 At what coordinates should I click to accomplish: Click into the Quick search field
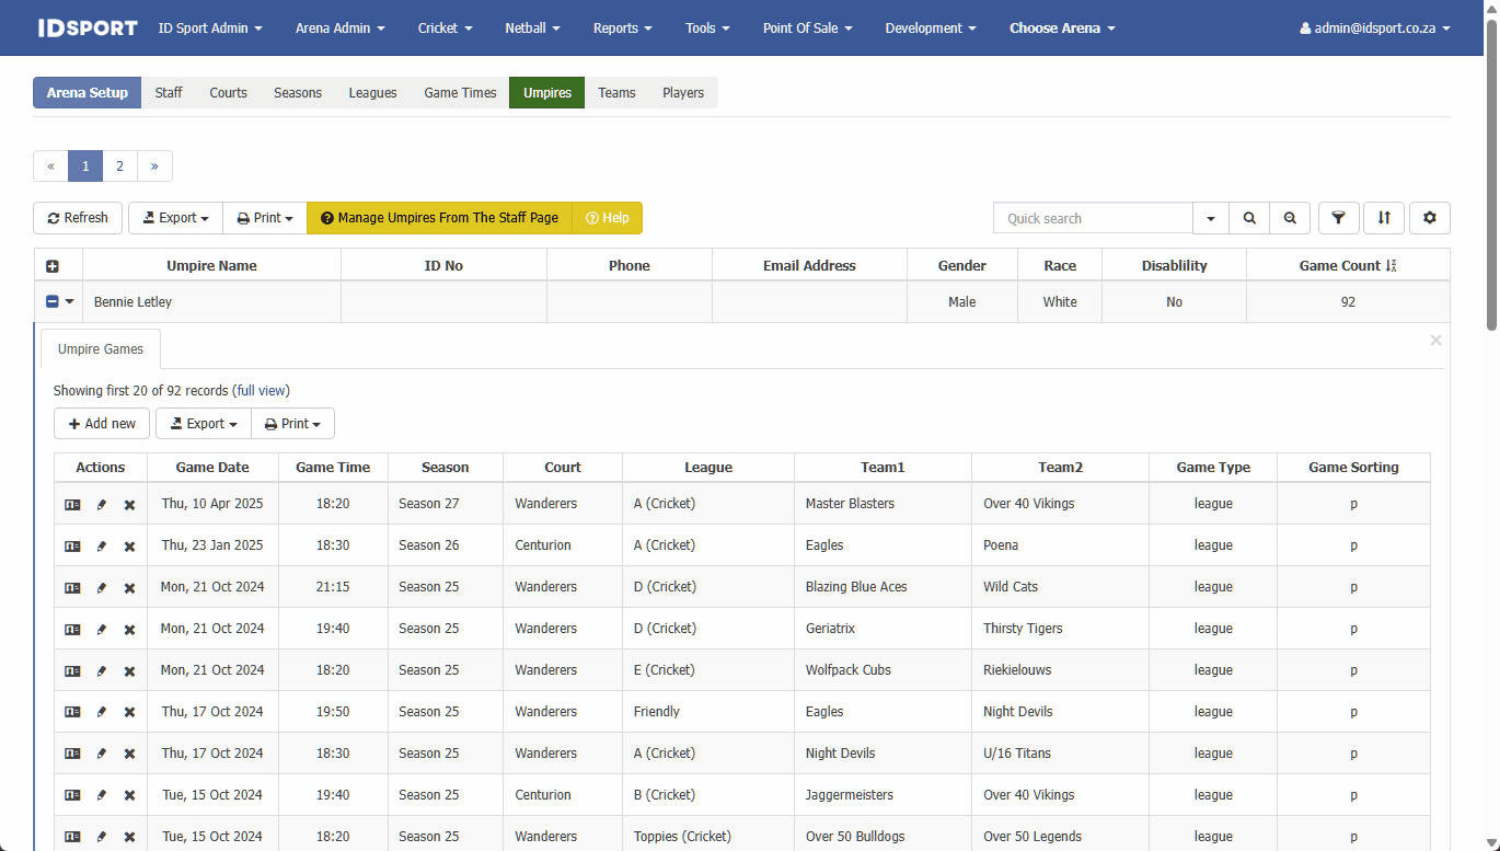[x=1092, y=218]
